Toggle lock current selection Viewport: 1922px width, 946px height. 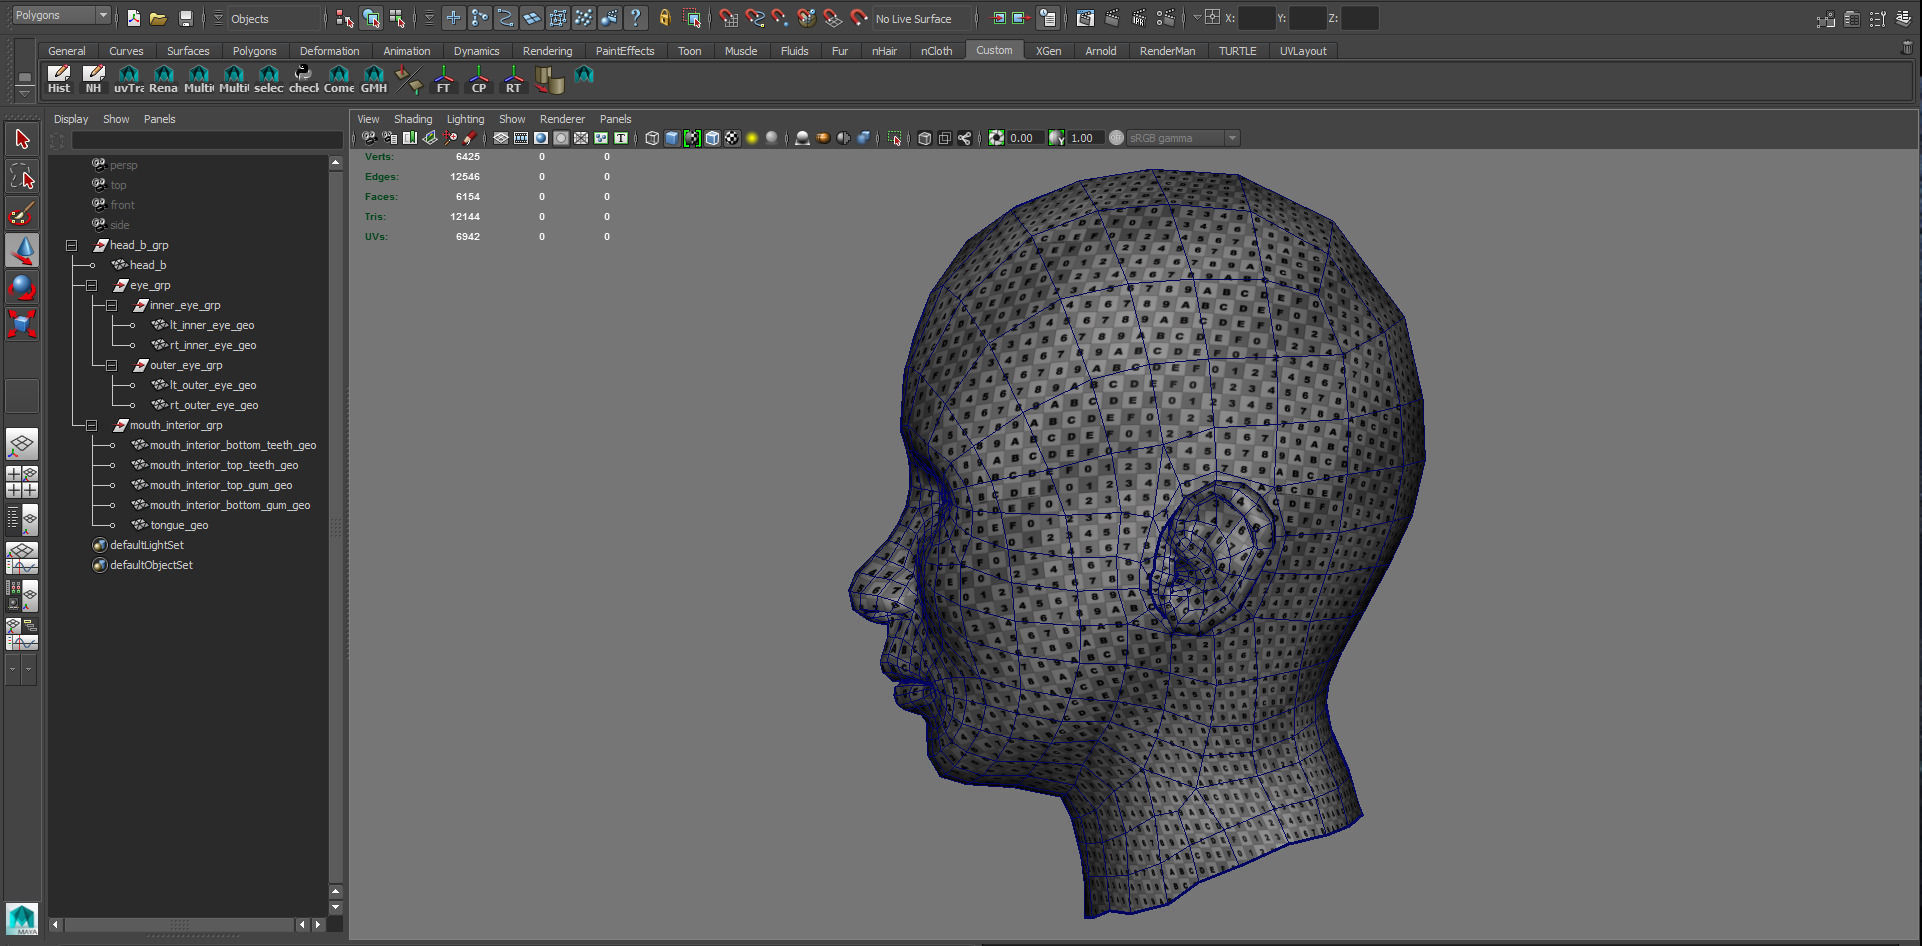click(x=665, y=18)
